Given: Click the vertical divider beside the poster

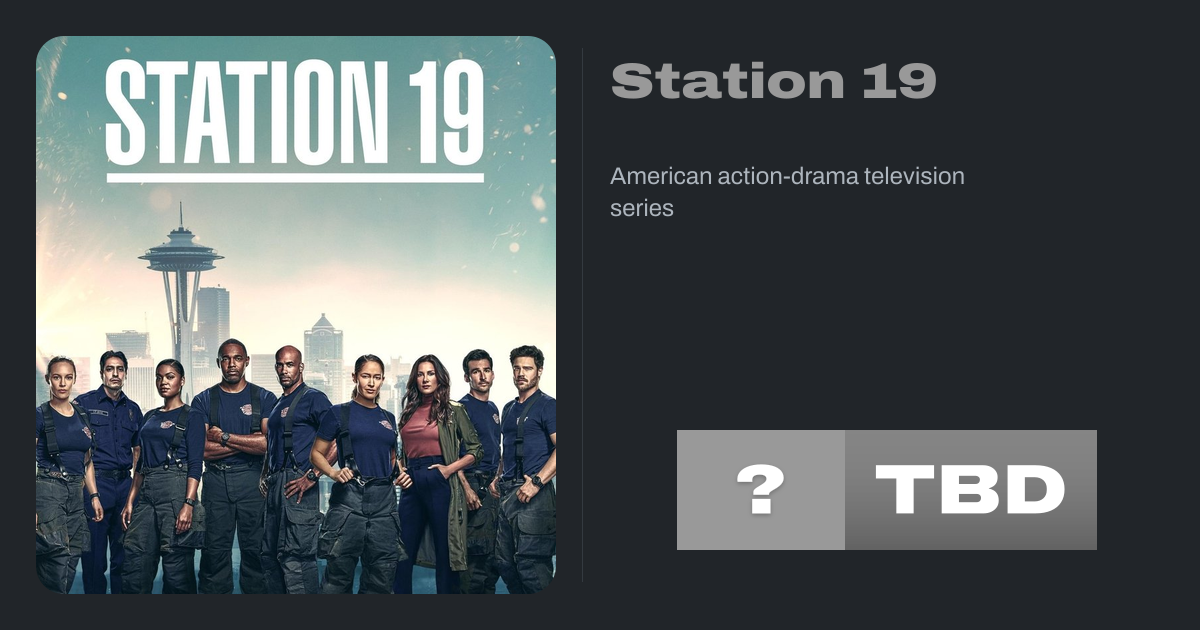Looking at the screenshot, I should tap(583, 315).
